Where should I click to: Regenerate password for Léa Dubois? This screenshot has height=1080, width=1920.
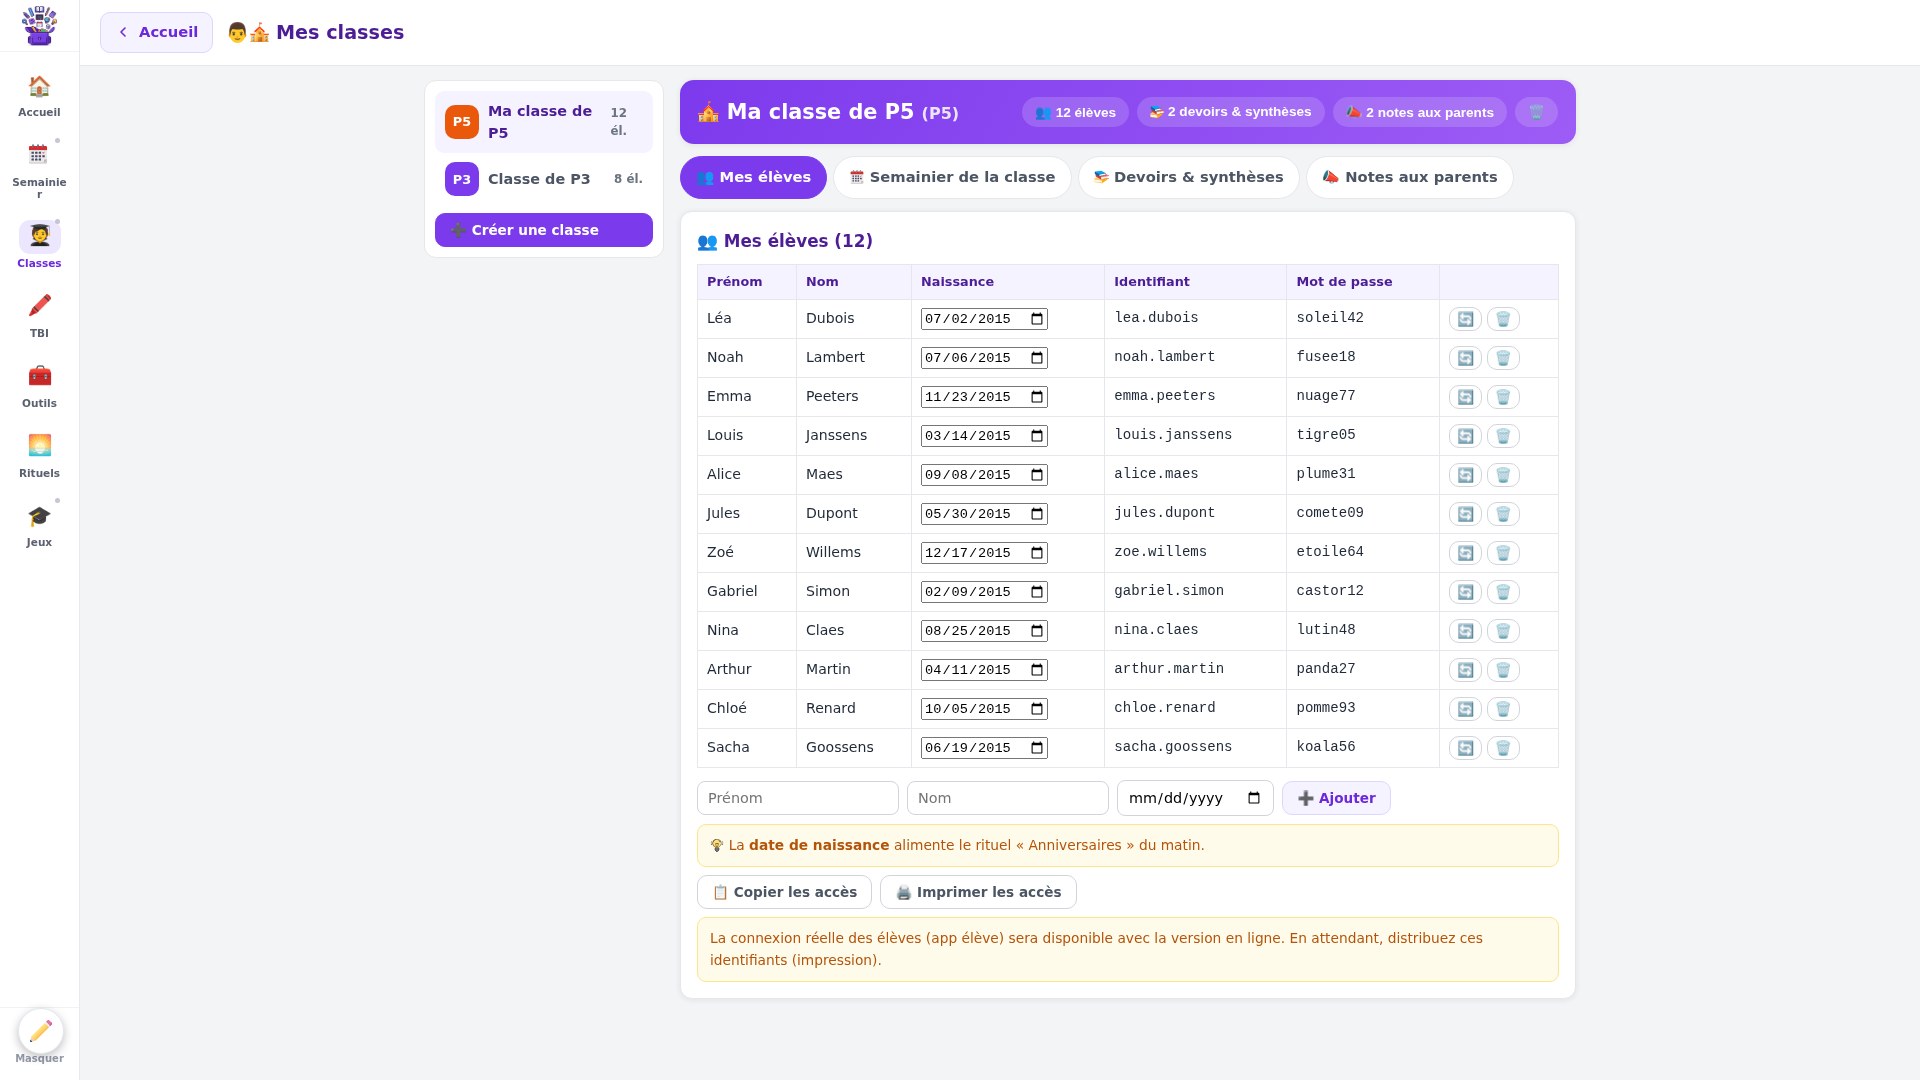[x=1465, y=319]
